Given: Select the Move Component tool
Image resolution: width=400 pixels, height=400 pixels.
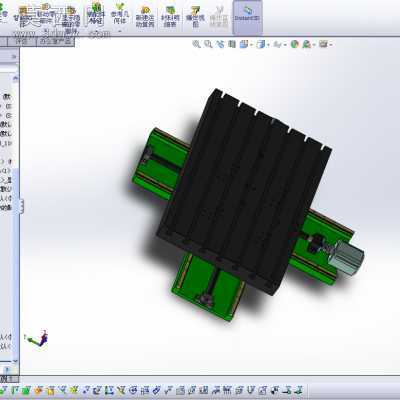Looking at the screenshot, I should point(46,15).
